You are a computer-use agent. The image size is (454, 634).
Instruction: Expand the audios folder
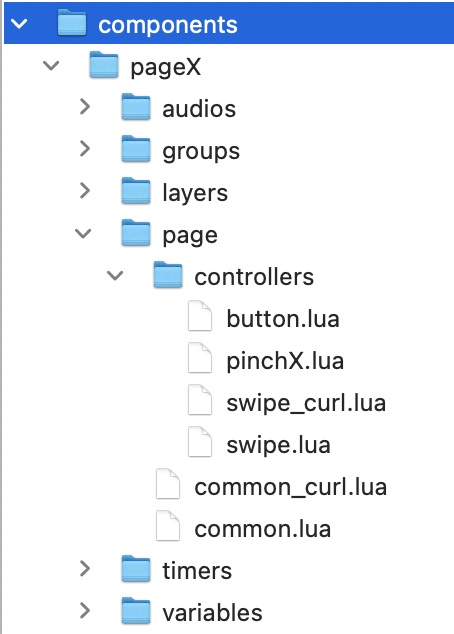click(85, 107)
